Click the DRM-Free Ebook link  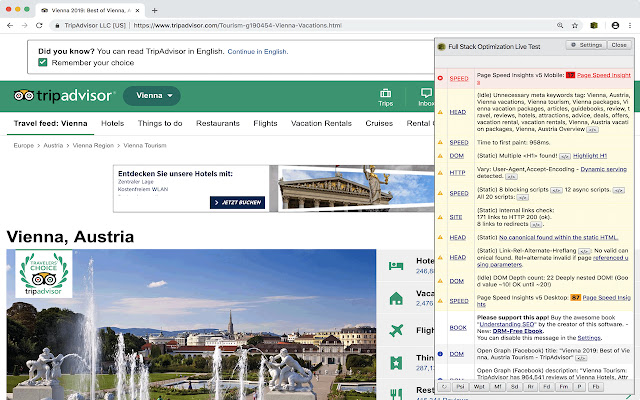coord(518,331)
